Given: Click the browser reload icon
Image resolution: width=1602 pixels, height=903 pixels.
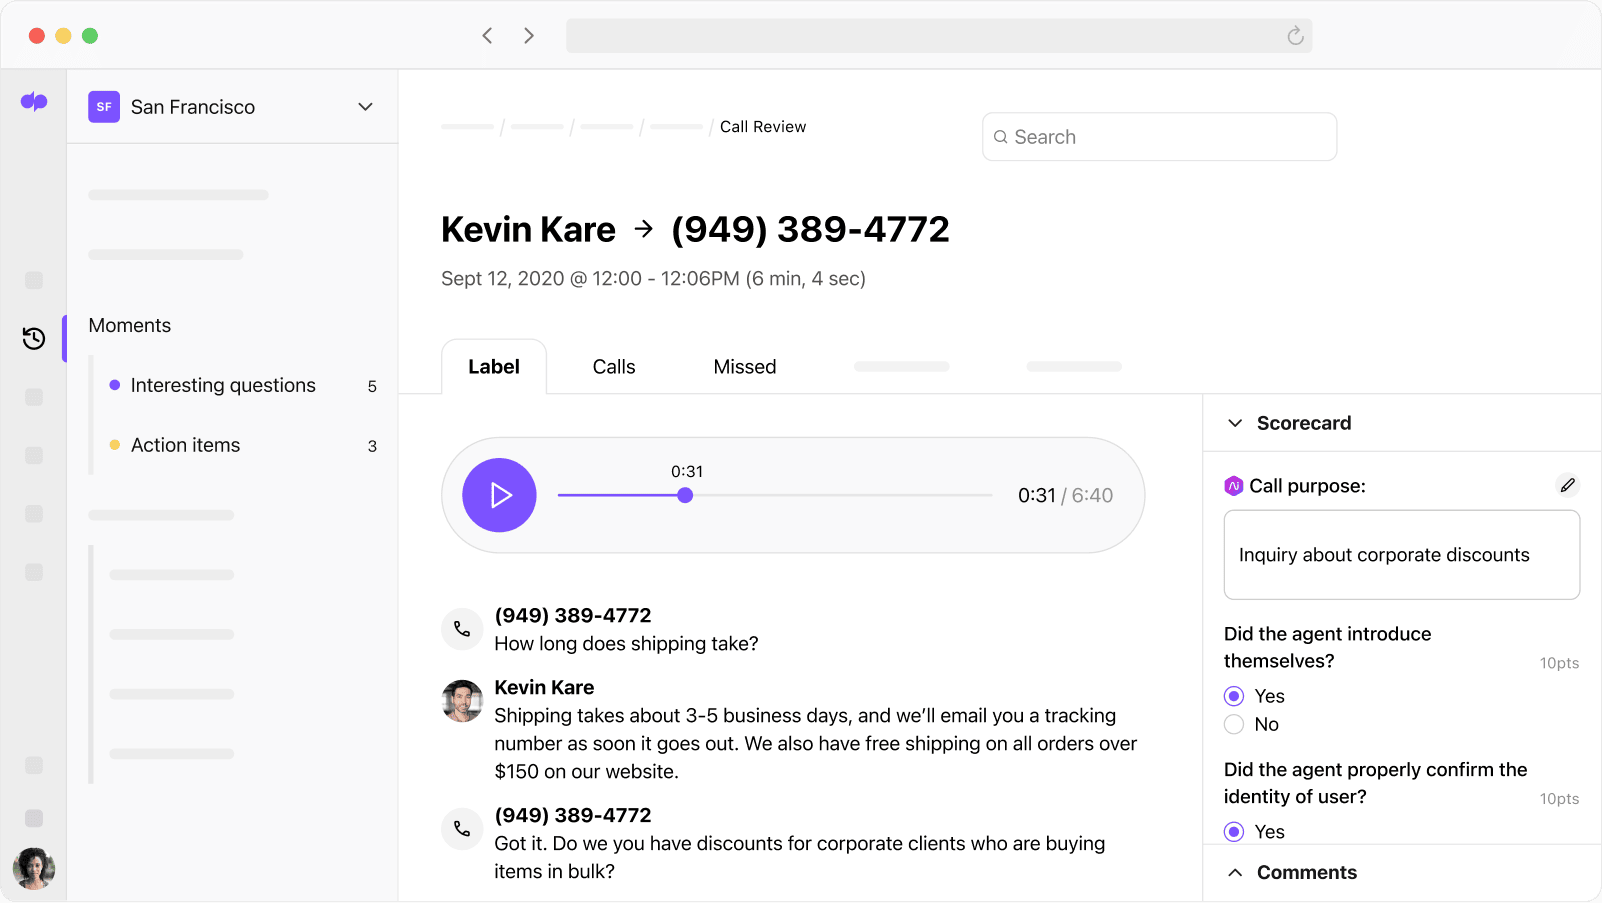Looking at the screenshot, I should click(1295, 36).
